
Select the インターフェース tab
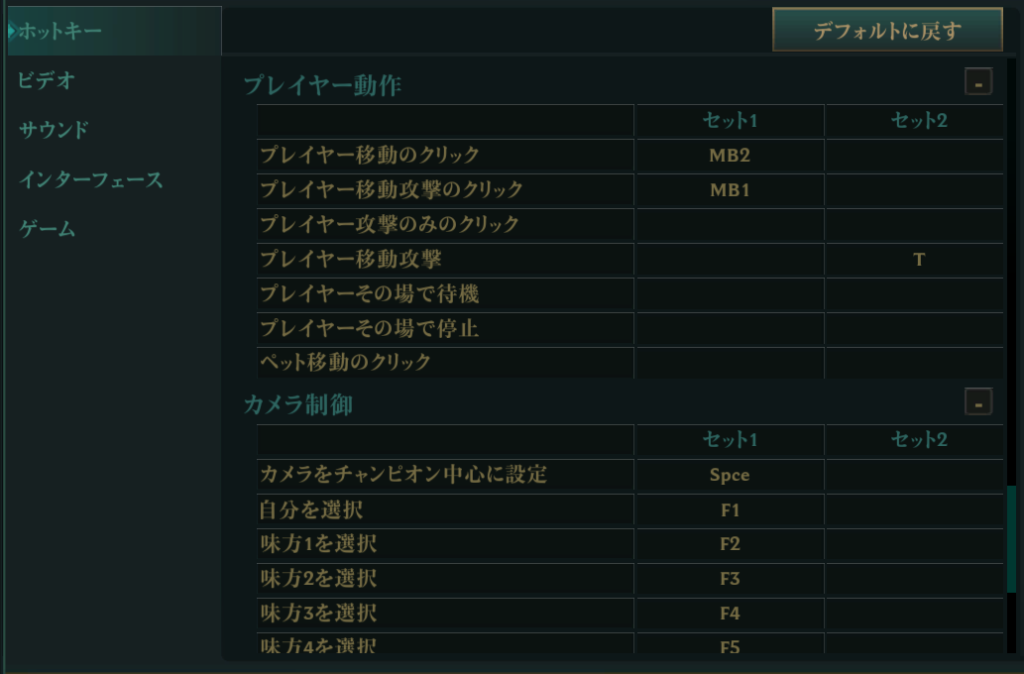coord(91,180)
